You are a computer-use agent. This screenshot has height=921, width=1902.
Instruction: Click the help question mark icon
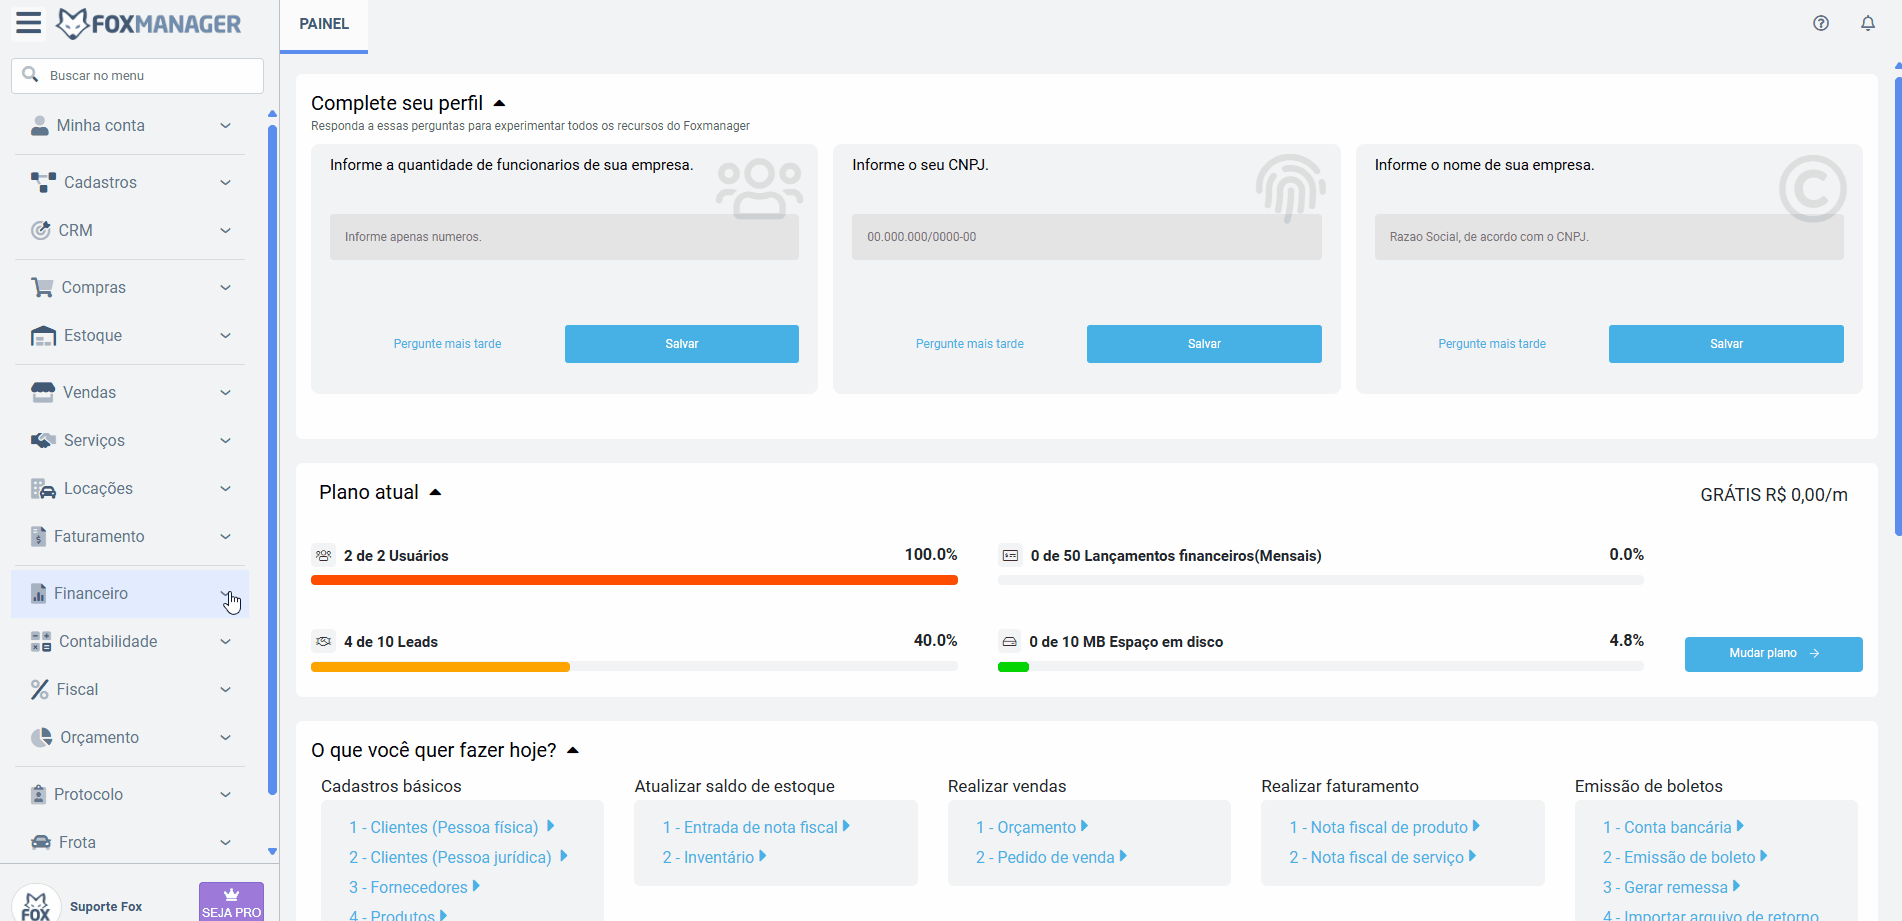(1821, 23)
